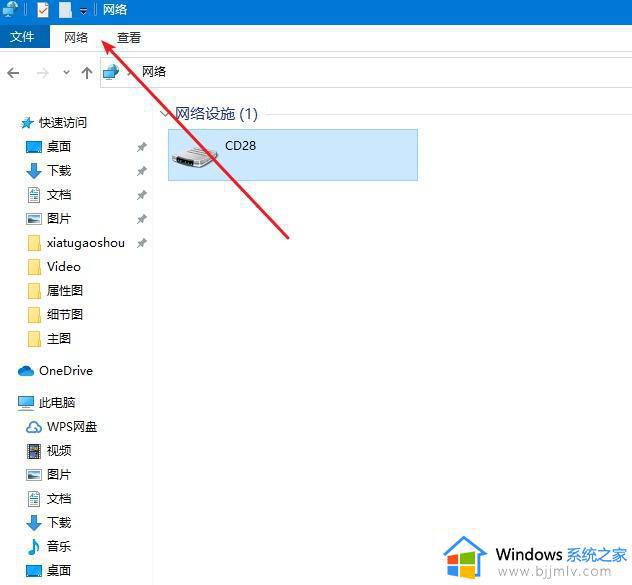Click the 主图 folder icon
632x585 pixels.
click(34, 339)
